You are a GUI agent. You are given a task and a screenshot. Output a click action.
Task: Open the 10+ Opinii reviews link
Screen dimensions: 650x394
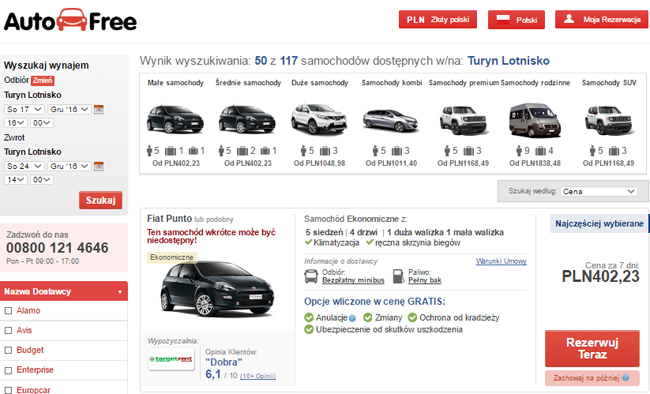[x=257, y=376]
